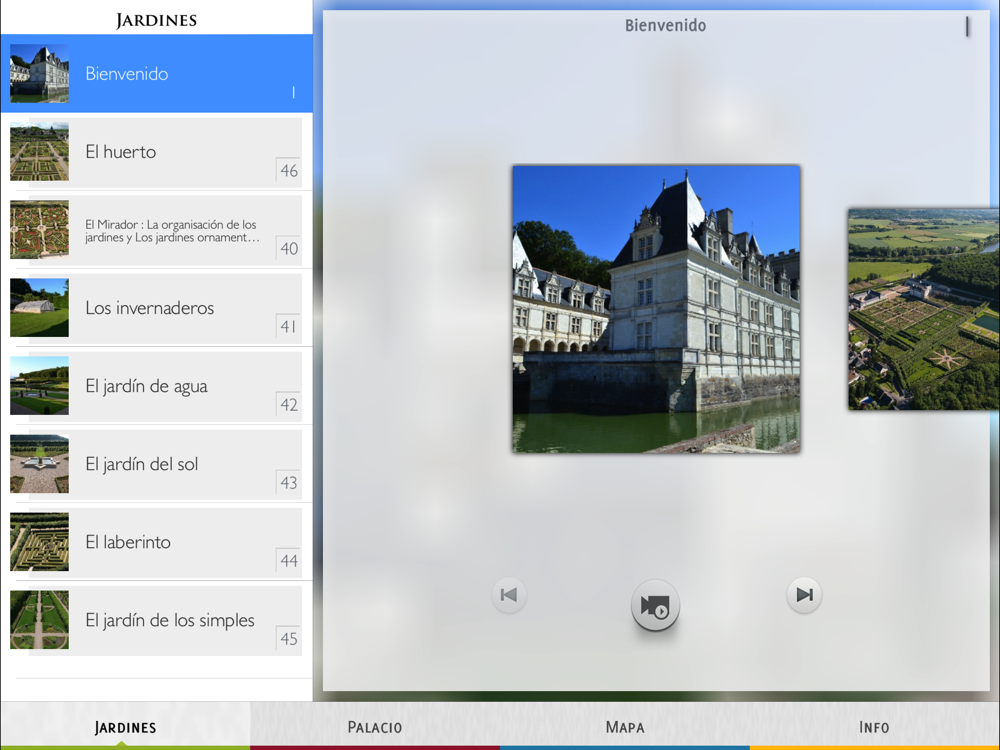Image resolution: width=1000 pixels, height=750 pixels.
Task: Choose El jardín de agua
Action: (x=157, y=386)
